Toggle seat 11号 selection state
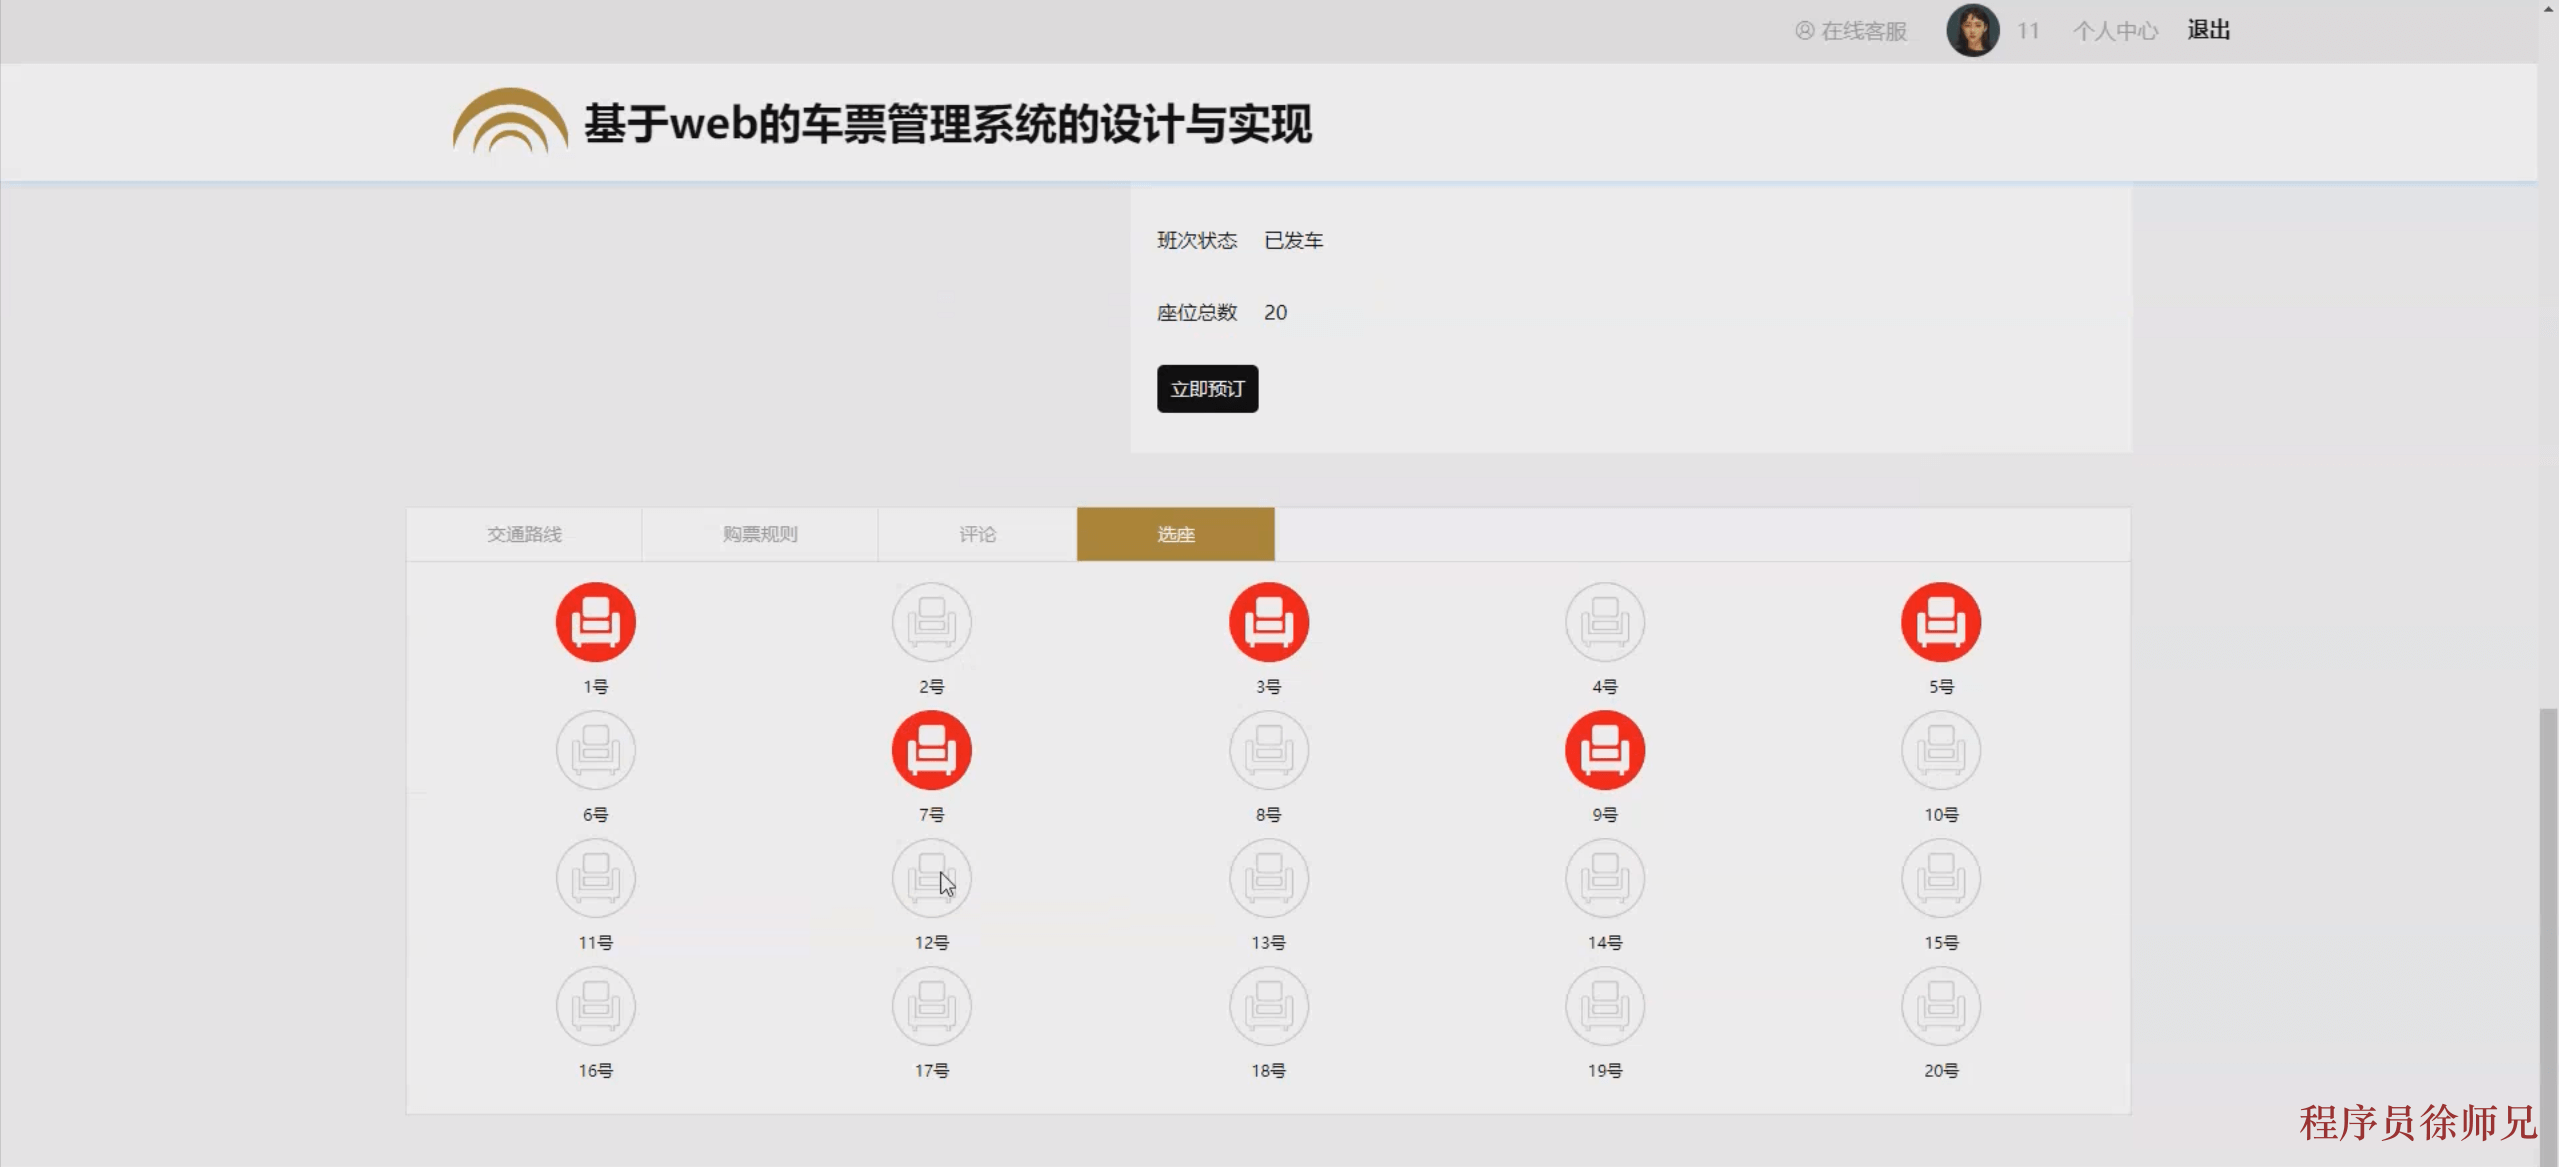 [x=595, y=878]
